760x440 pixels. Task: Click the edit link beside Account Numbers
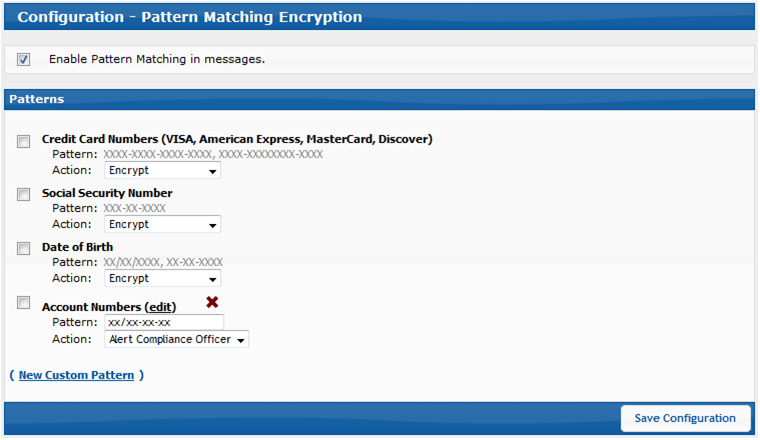pos(160,307)
